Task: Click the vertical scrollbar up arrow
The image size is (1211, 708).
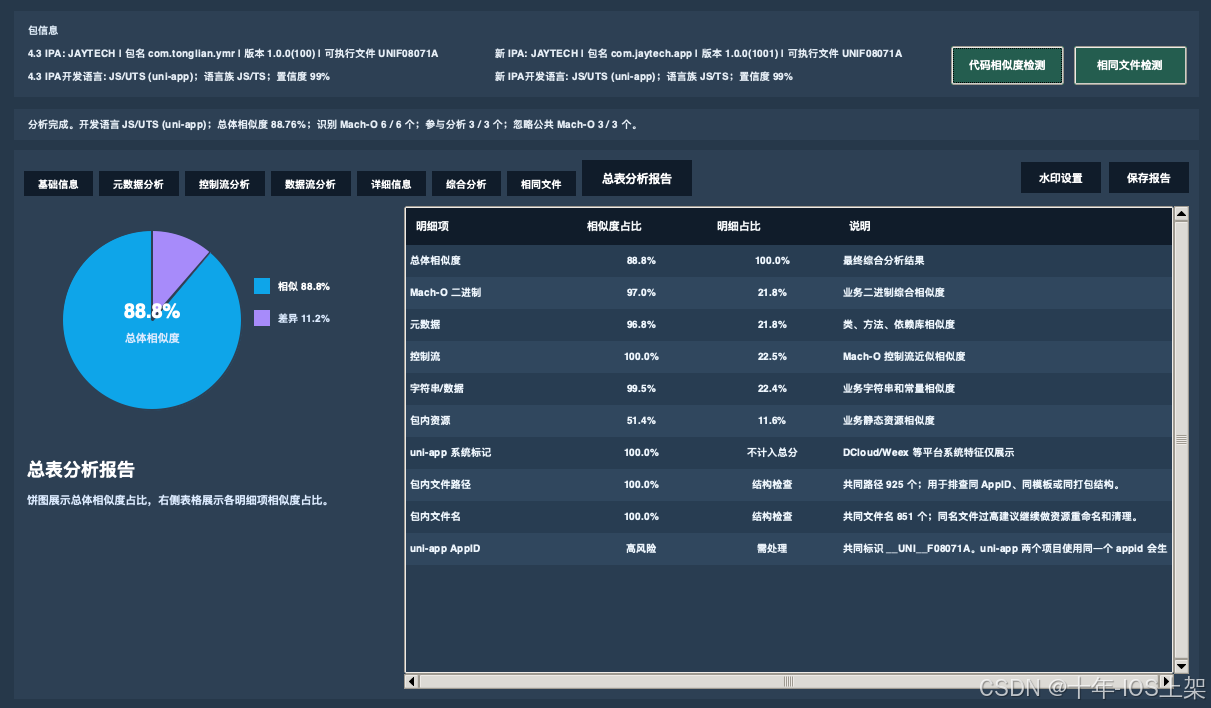Action: [1181, 213]
